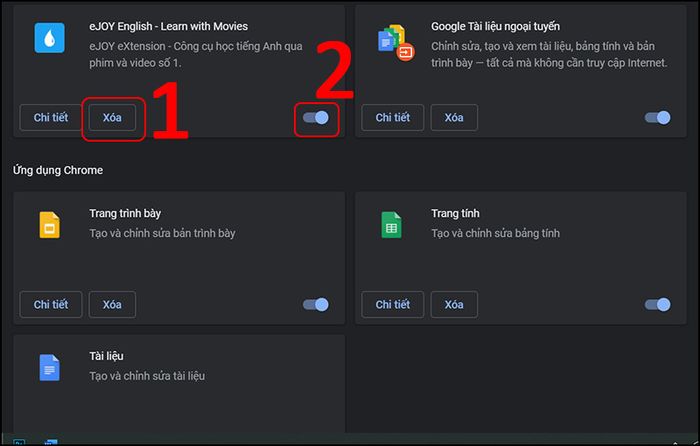This screenshot has height=446, width=700.
Task: Click the yellow Trang trình bày Slides icon
Action: pos(50,225)
